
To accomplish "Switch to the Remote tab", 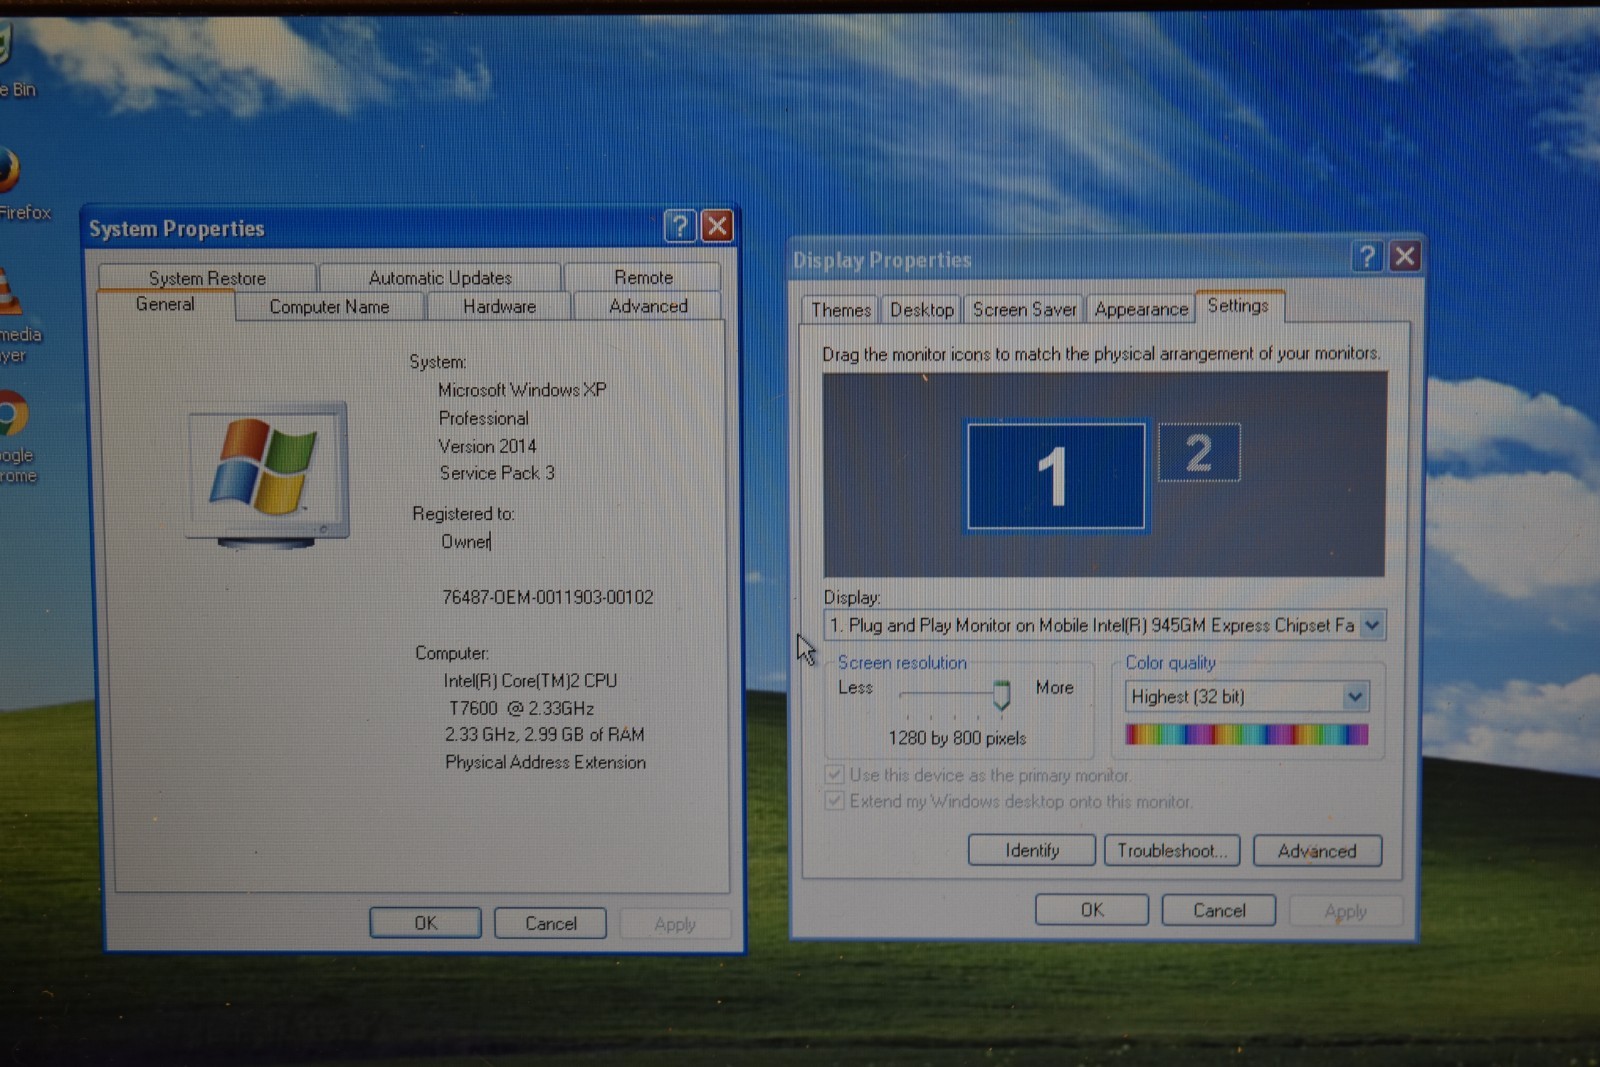I will 643,277.
